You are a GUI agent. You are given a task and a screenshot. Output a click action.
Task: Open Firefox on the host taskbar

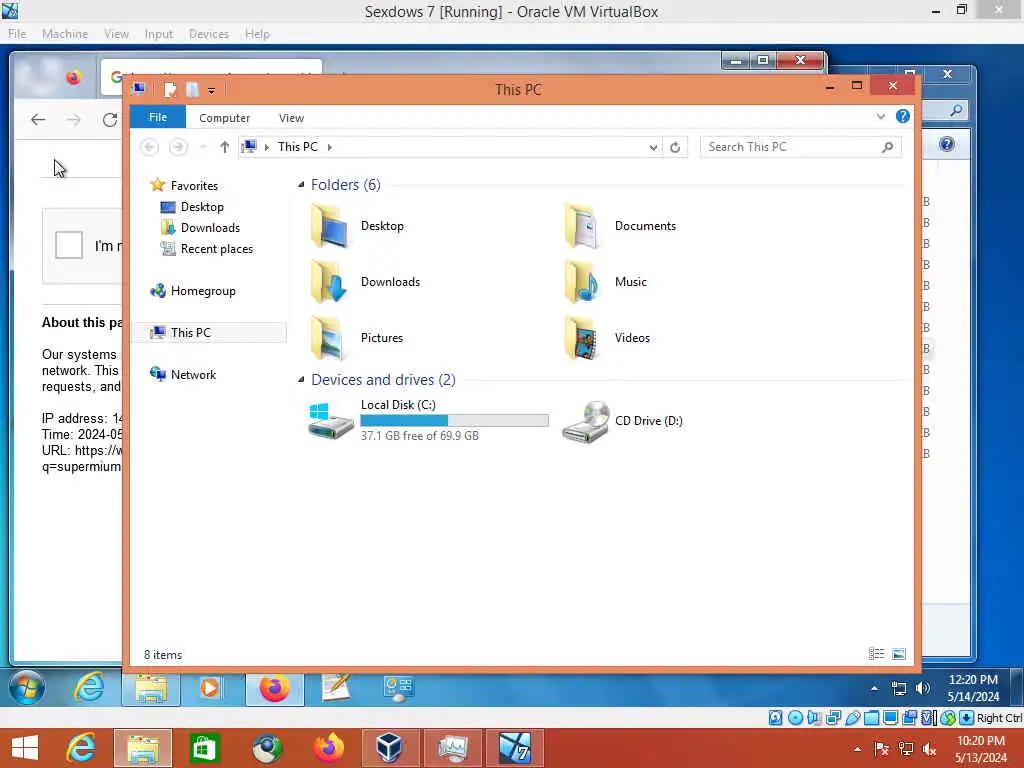(329, 748)
